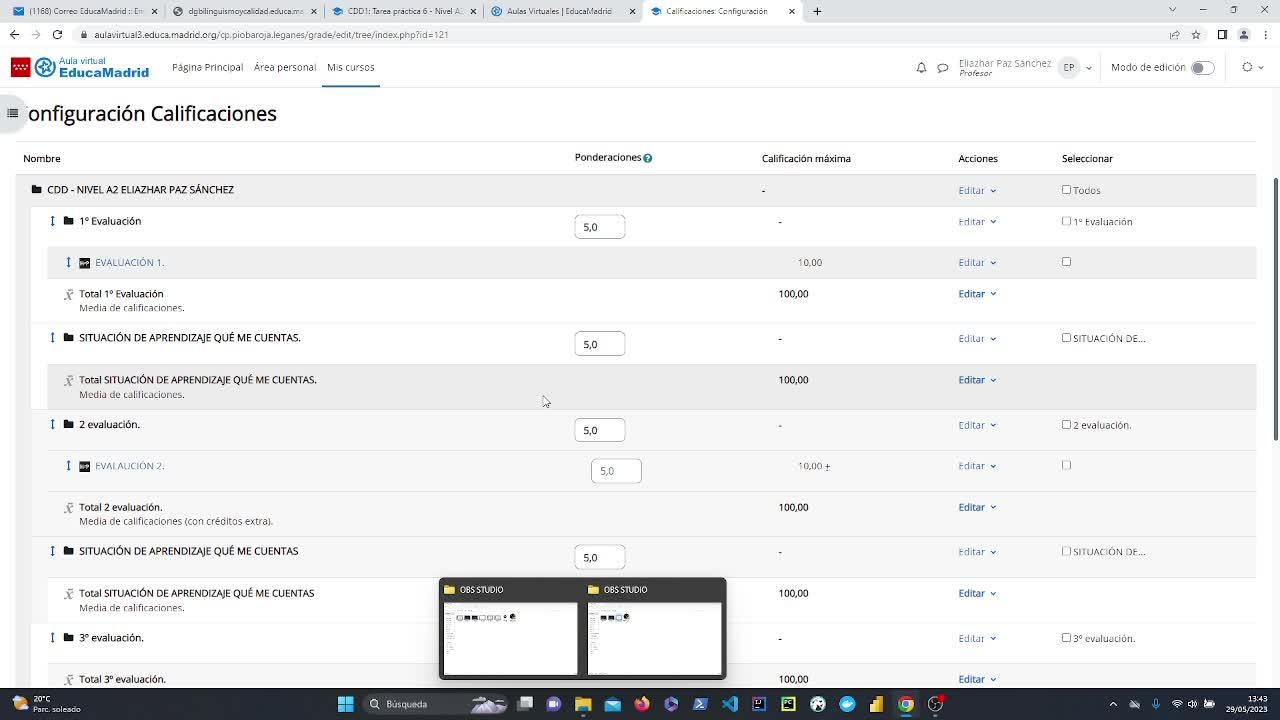Click the move icon for 2 evaluación.
Screen dimensions: 1280x720
tap(53, 424)
